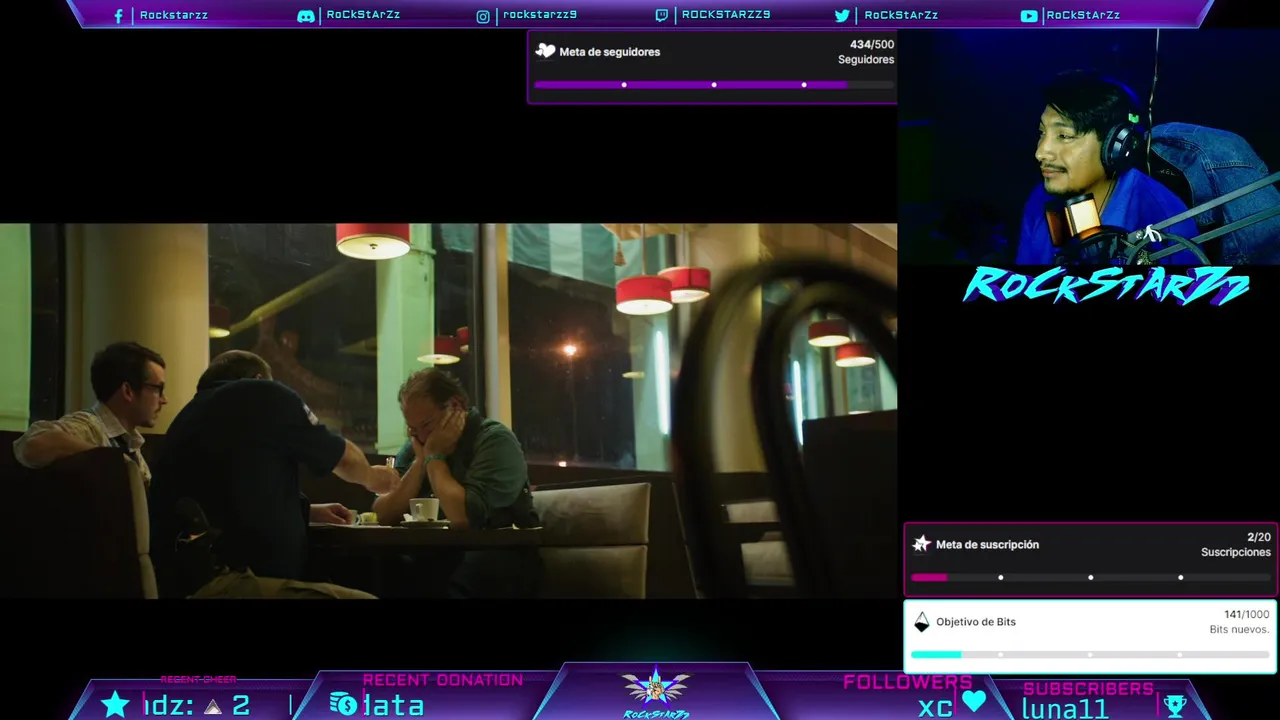Open the Facebook name Rockstarzz
The image size is (1280, 720).
(174, 15)
